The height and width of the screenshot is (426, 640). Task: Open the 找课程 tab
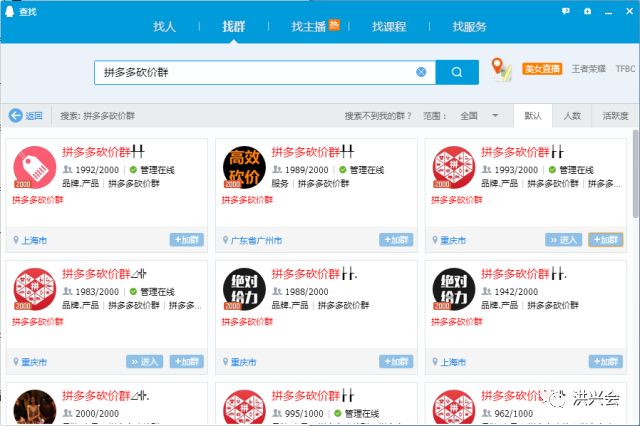pyautogui.click(x=389, y=27)
